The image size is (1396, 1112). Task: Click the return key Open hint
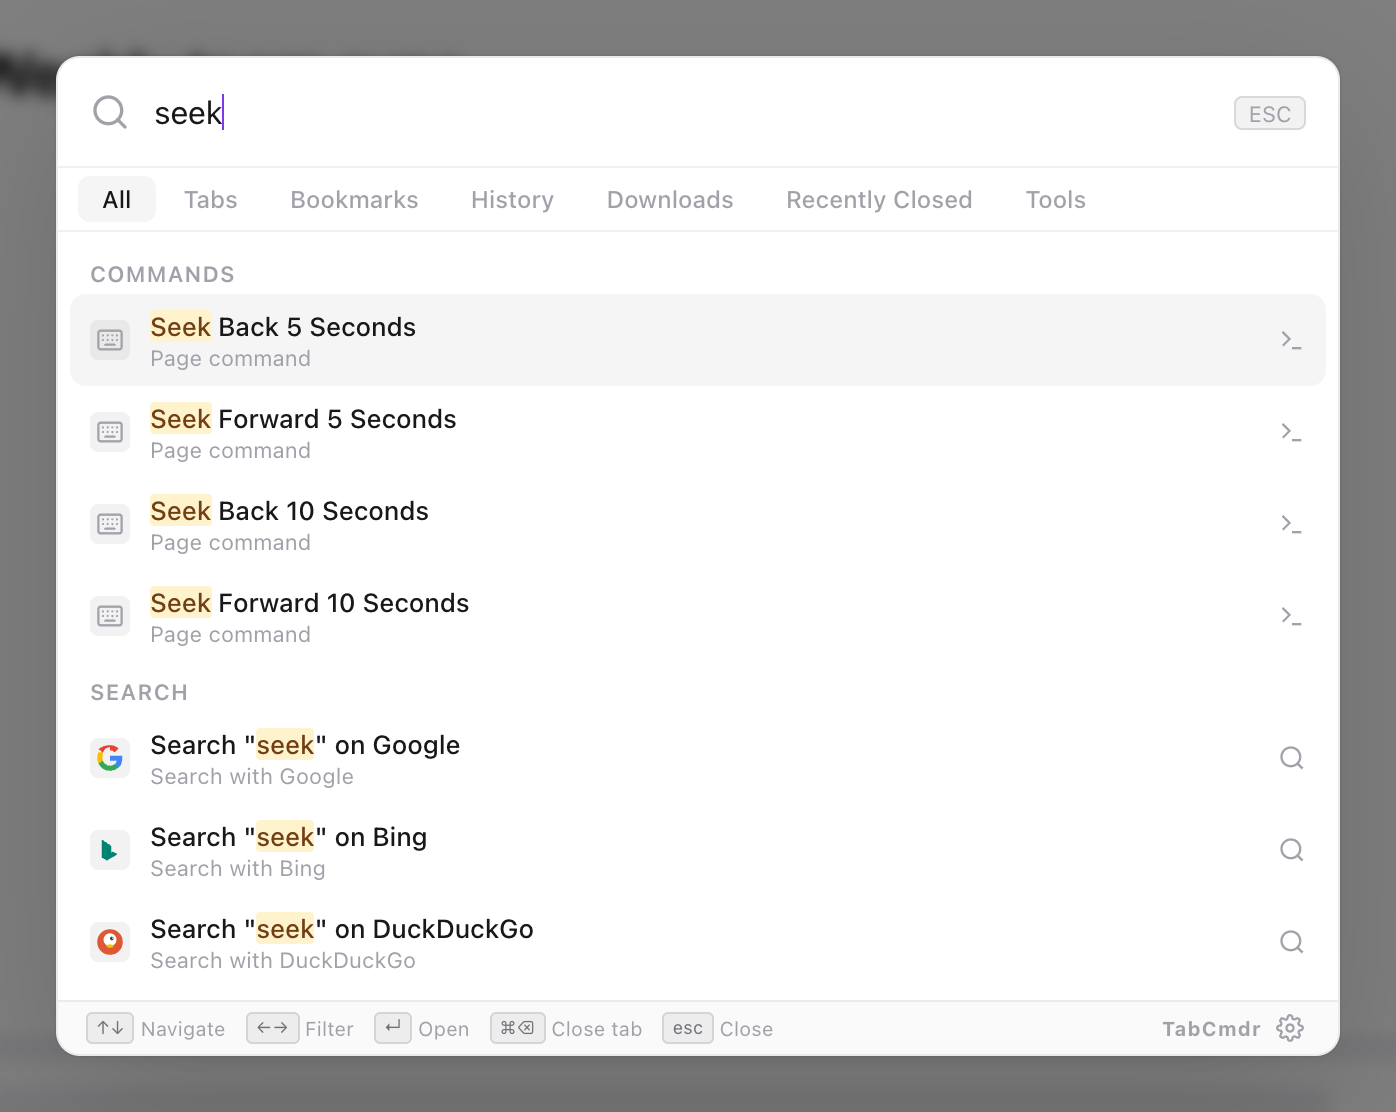point(393,1028)
